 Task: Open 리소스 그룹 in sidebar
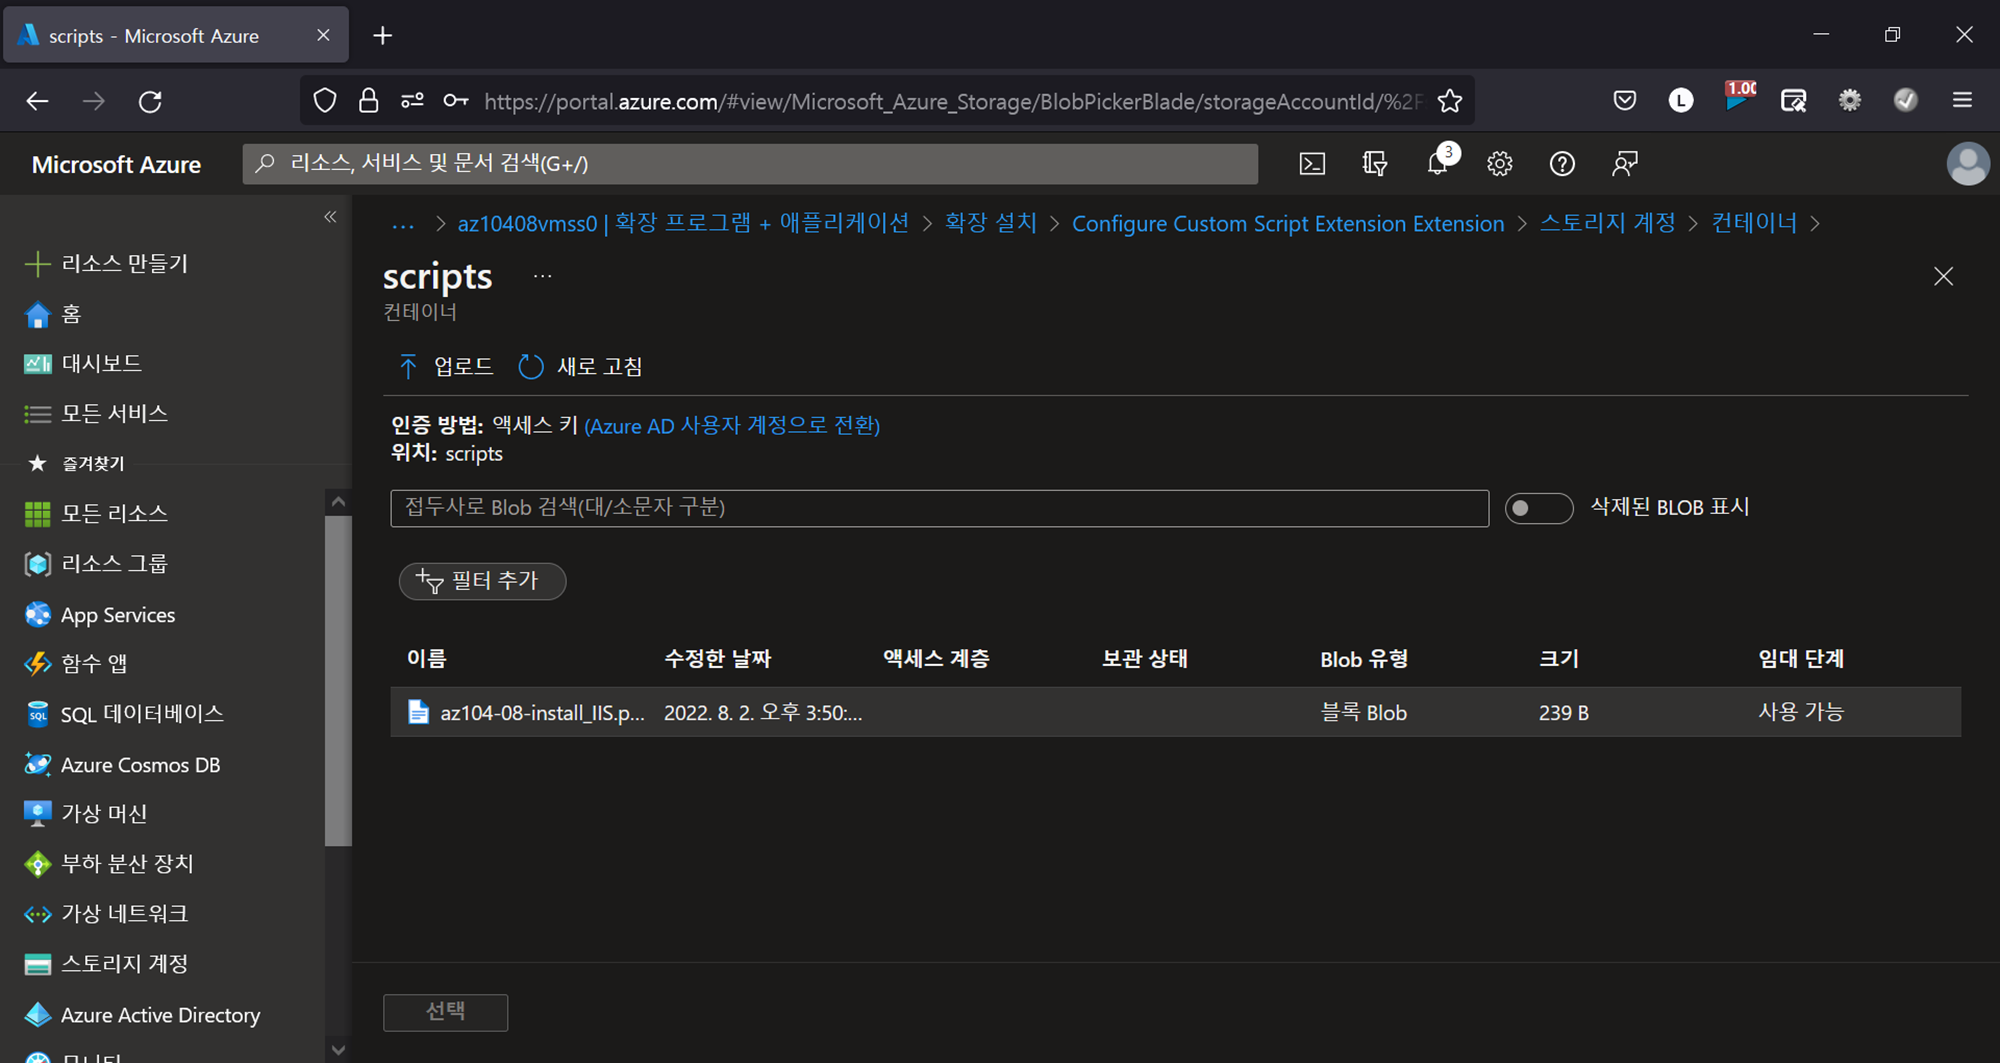(x=96, y=563)
